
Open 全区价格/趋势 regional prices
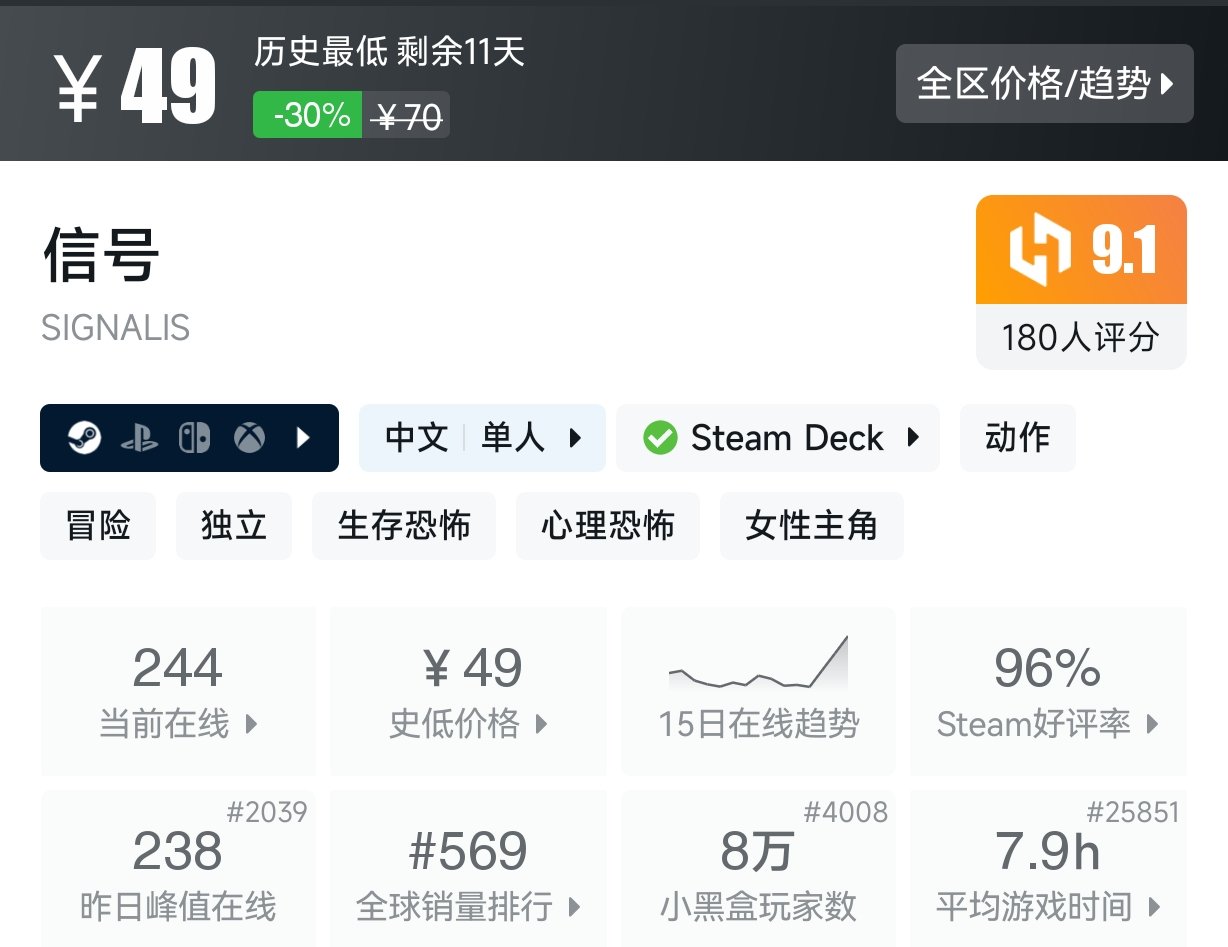(x=1044, y=84)
